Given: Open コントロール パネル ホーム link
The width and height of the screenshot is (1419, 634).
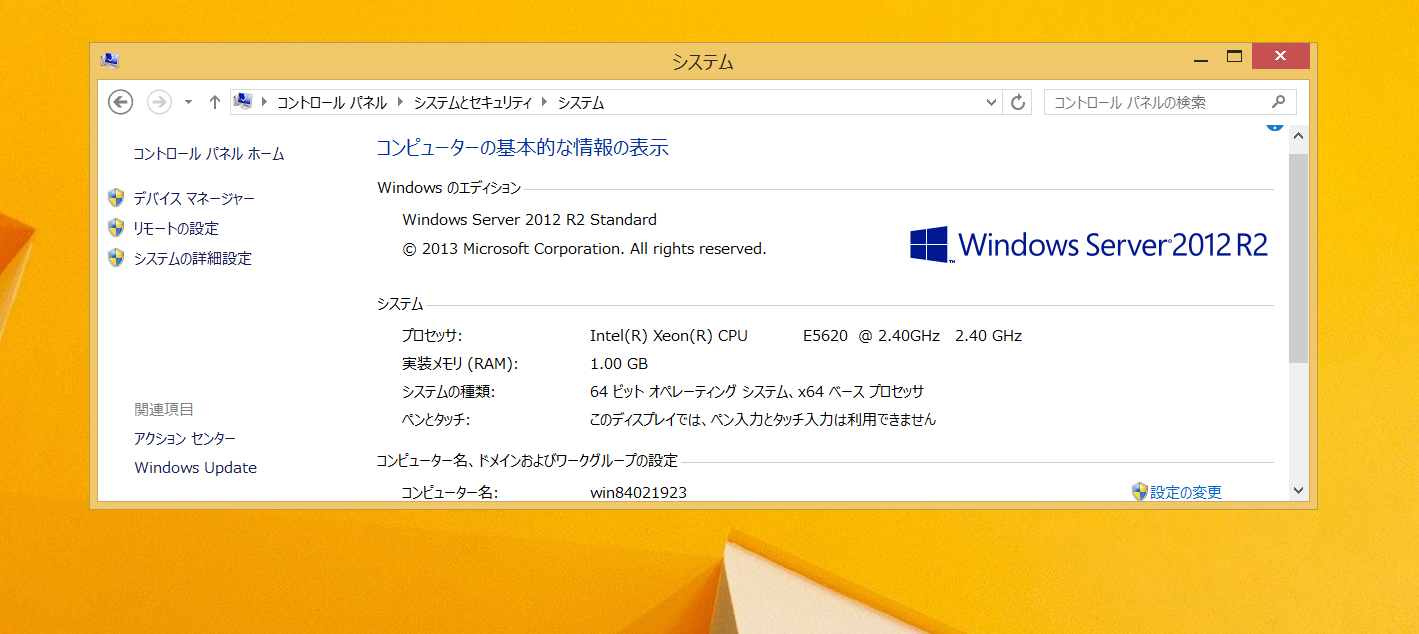Looking at the screenshot, I should click(x=209, y=154).
